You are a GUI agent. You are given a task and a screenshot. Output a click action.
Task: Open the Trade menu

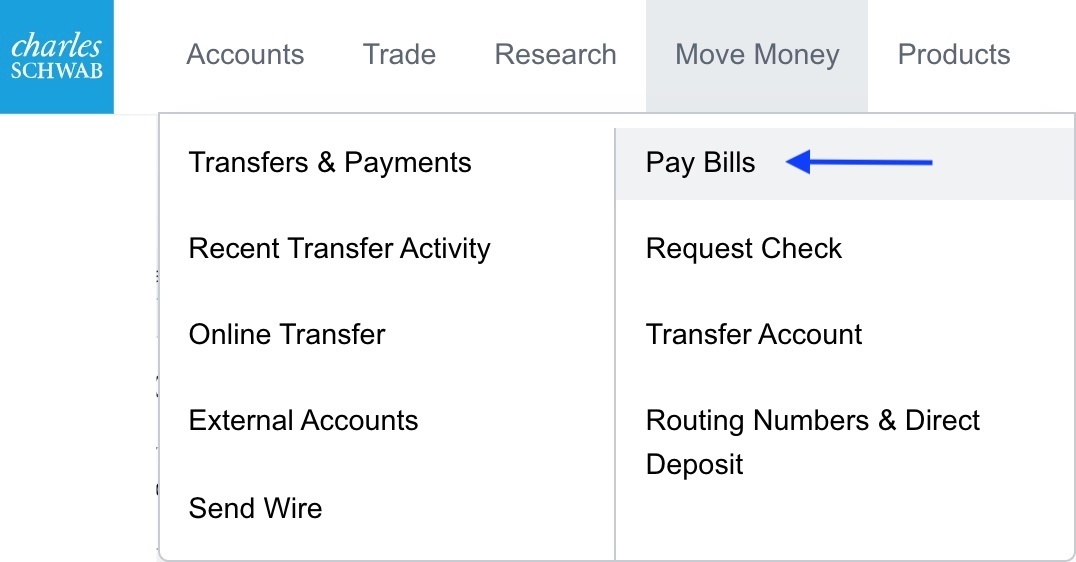point(399,54)
